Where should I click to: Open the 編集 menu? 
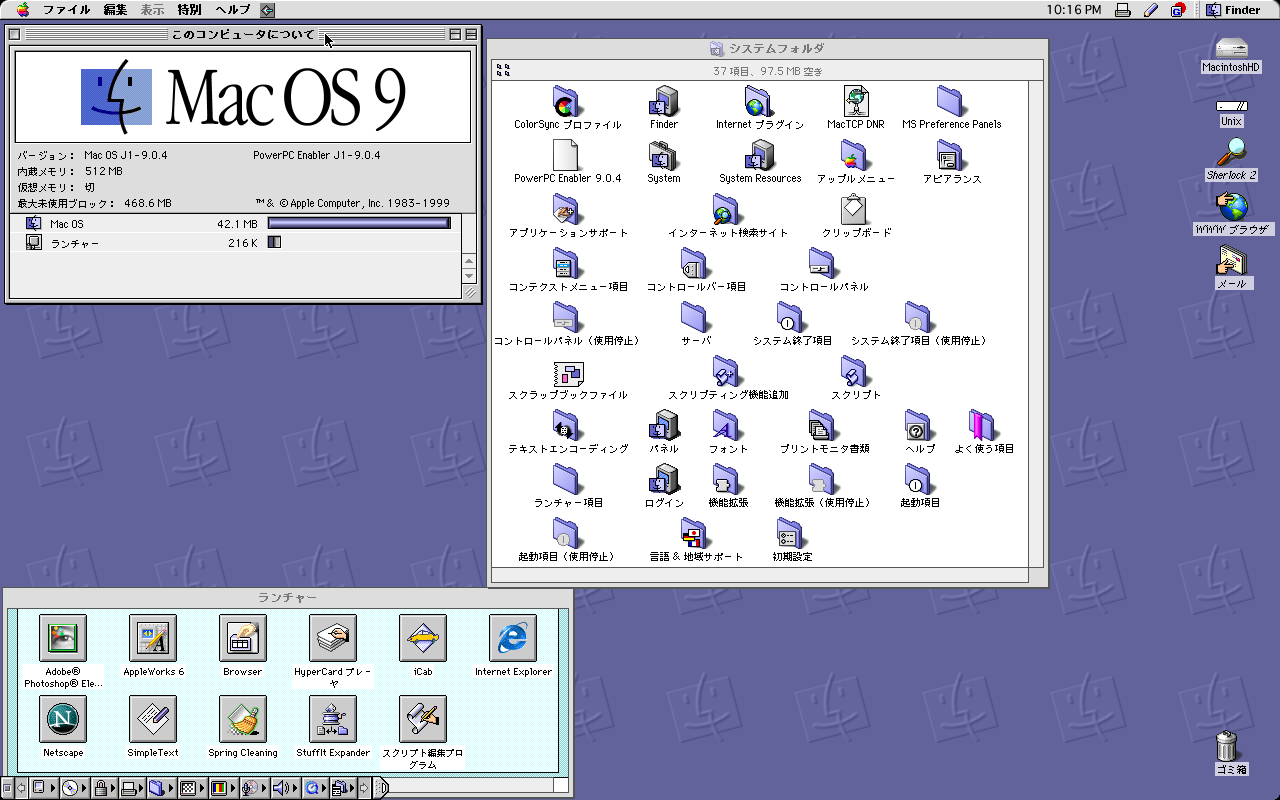(x=115, y=10)
